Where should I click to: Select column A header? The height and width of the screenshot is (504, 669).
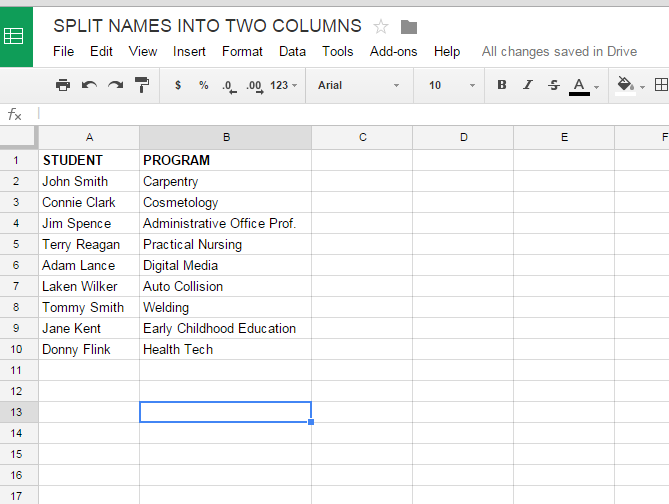point(89,137)
